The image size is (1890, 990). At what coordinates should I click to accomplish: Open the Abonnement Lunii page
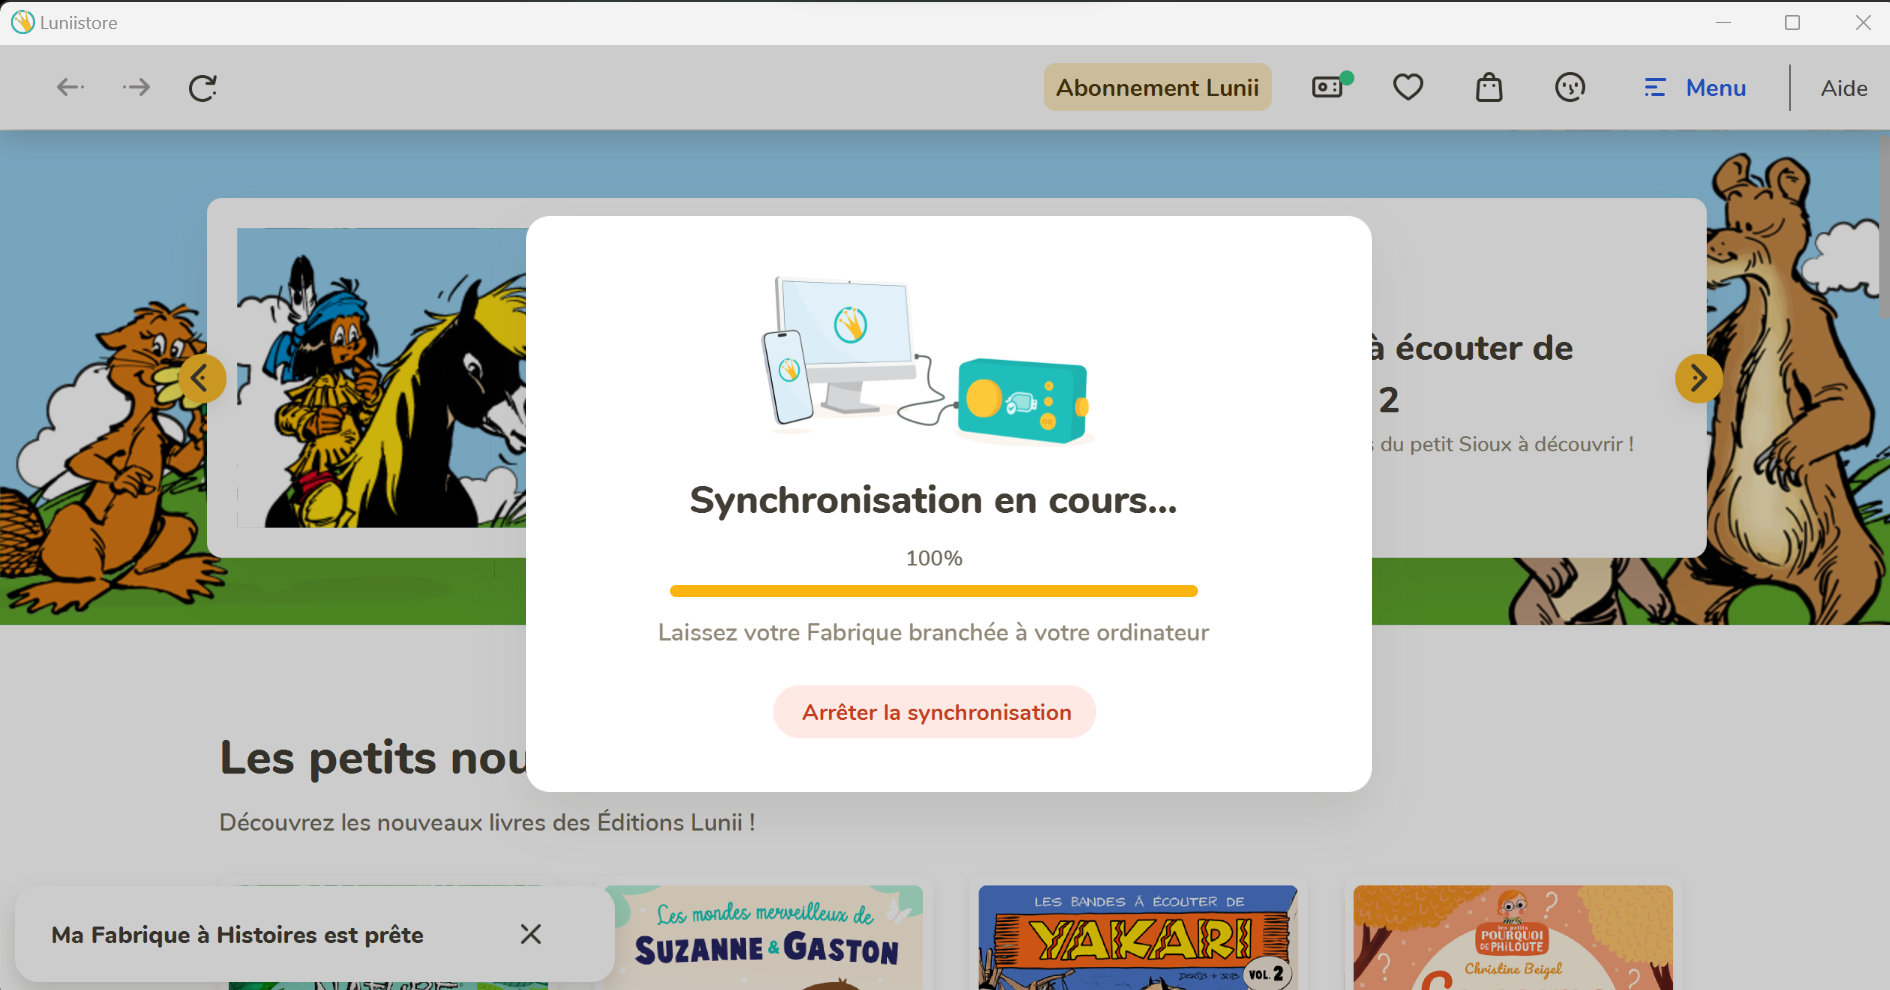[1157, 88]
